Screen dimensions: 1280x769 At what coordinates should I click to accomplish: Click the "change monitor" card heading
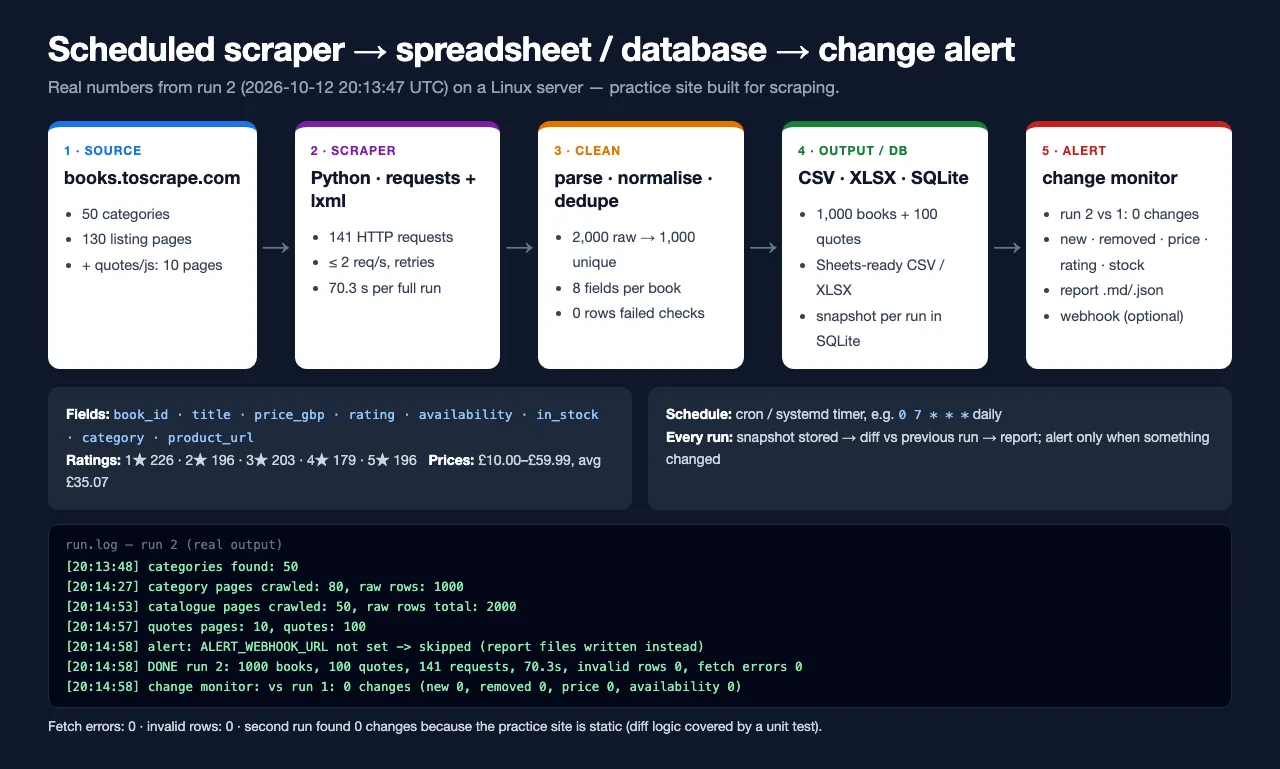pos(1110,178)
